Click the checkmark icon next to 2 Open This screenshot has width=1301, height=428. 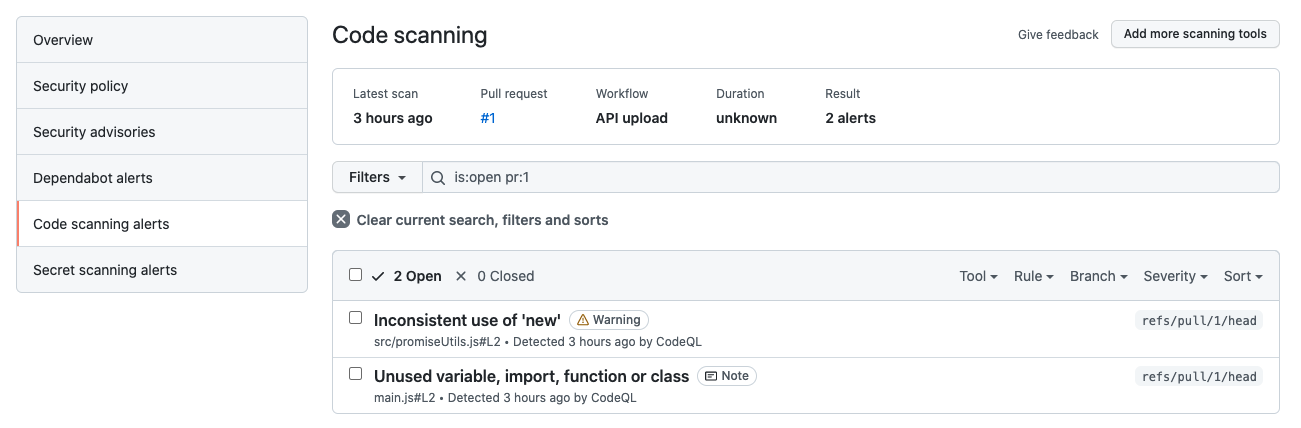point(378,276)
